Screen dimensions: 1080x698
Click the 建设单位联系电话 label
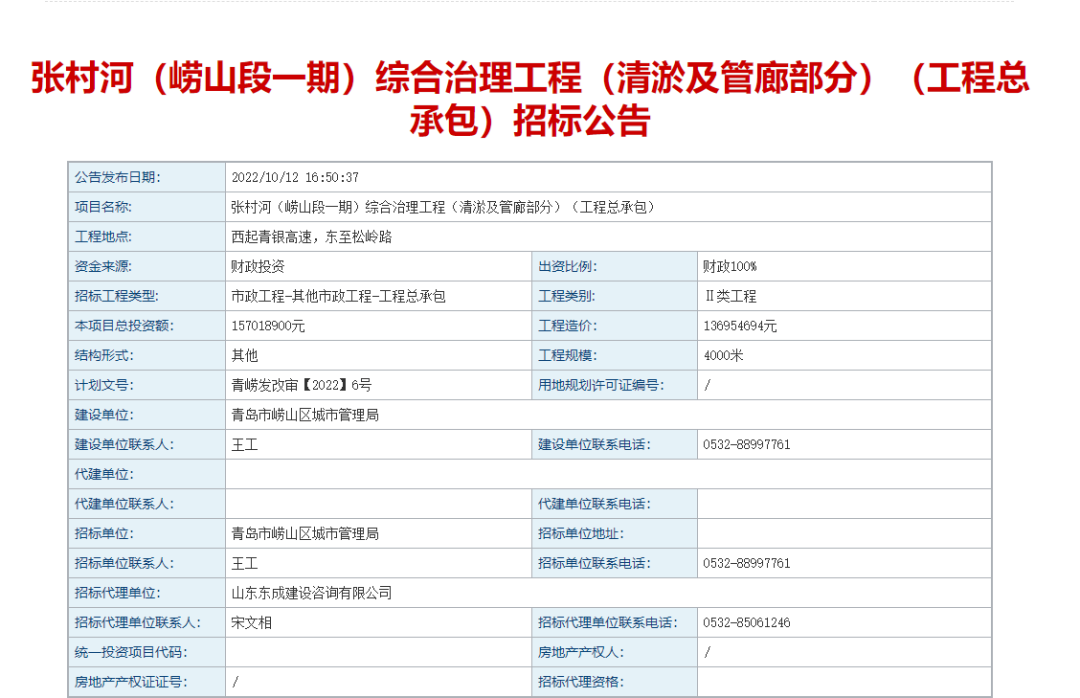(594, 444)
